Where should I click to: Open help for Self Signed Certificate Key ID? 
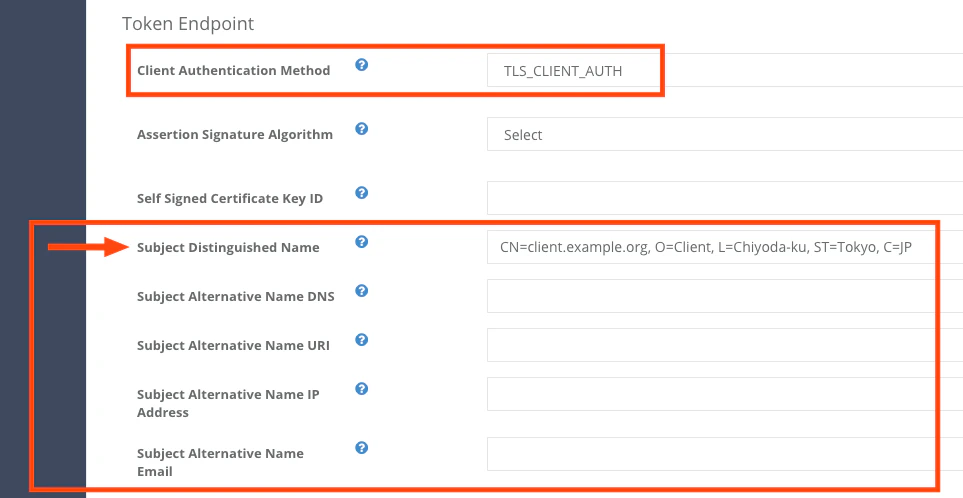362,193
